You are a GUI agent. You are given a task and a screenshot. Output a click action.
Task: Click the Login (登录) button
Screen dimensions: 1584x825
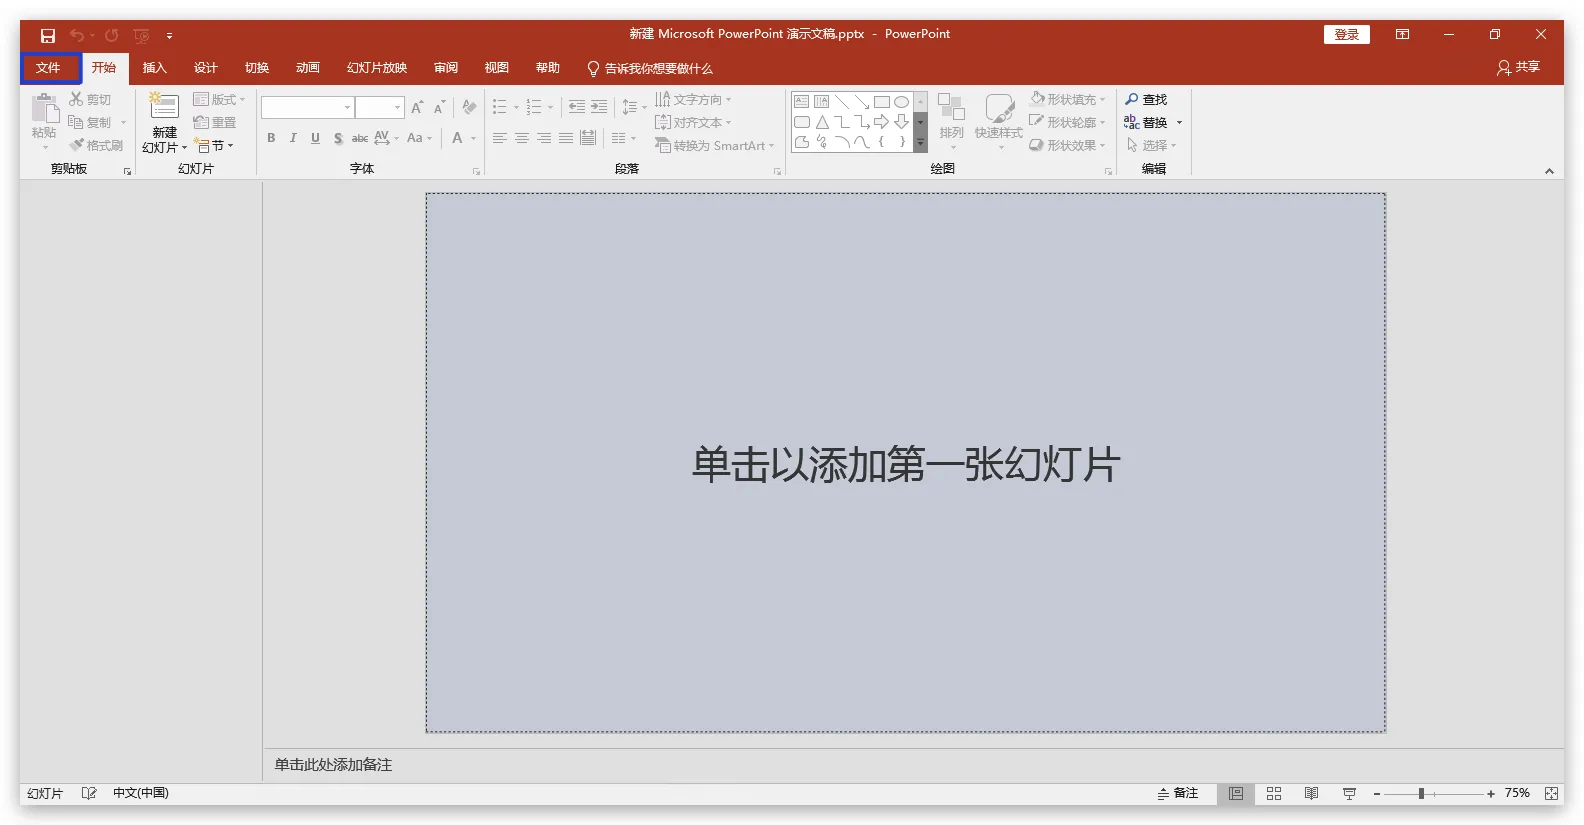coord(1346,34)
